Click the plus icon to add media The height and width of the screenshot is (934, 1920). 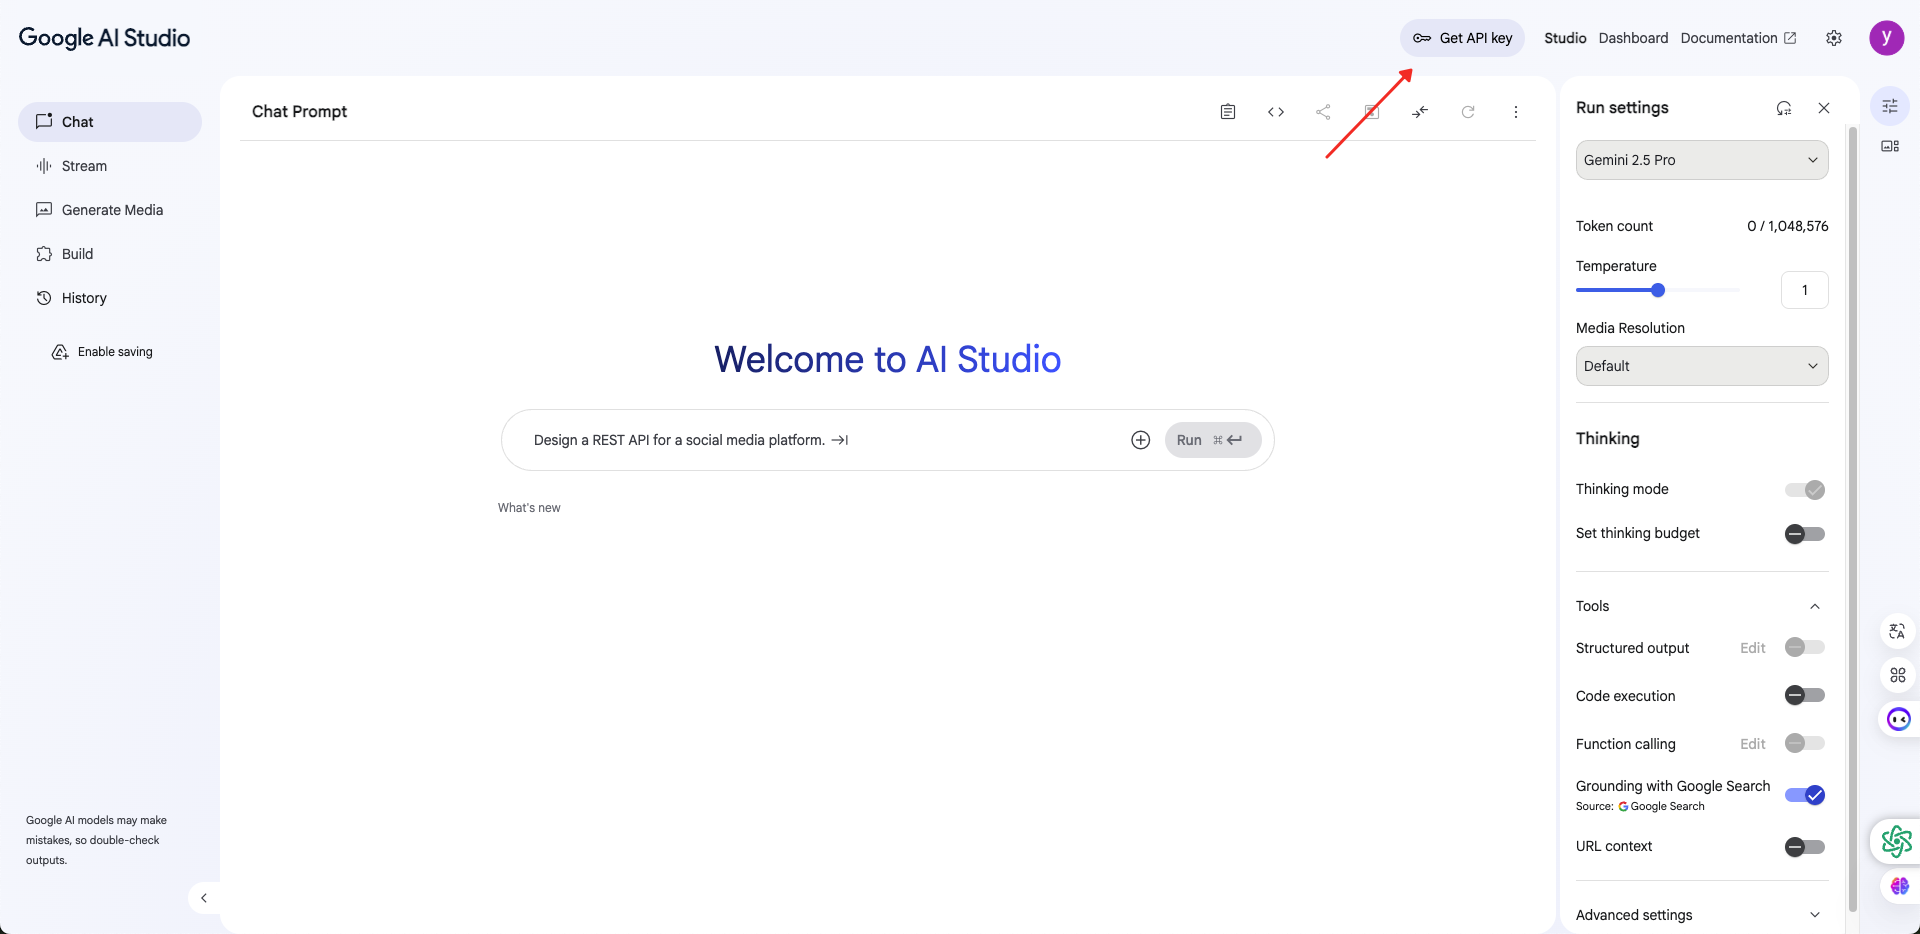(1141, 440)
